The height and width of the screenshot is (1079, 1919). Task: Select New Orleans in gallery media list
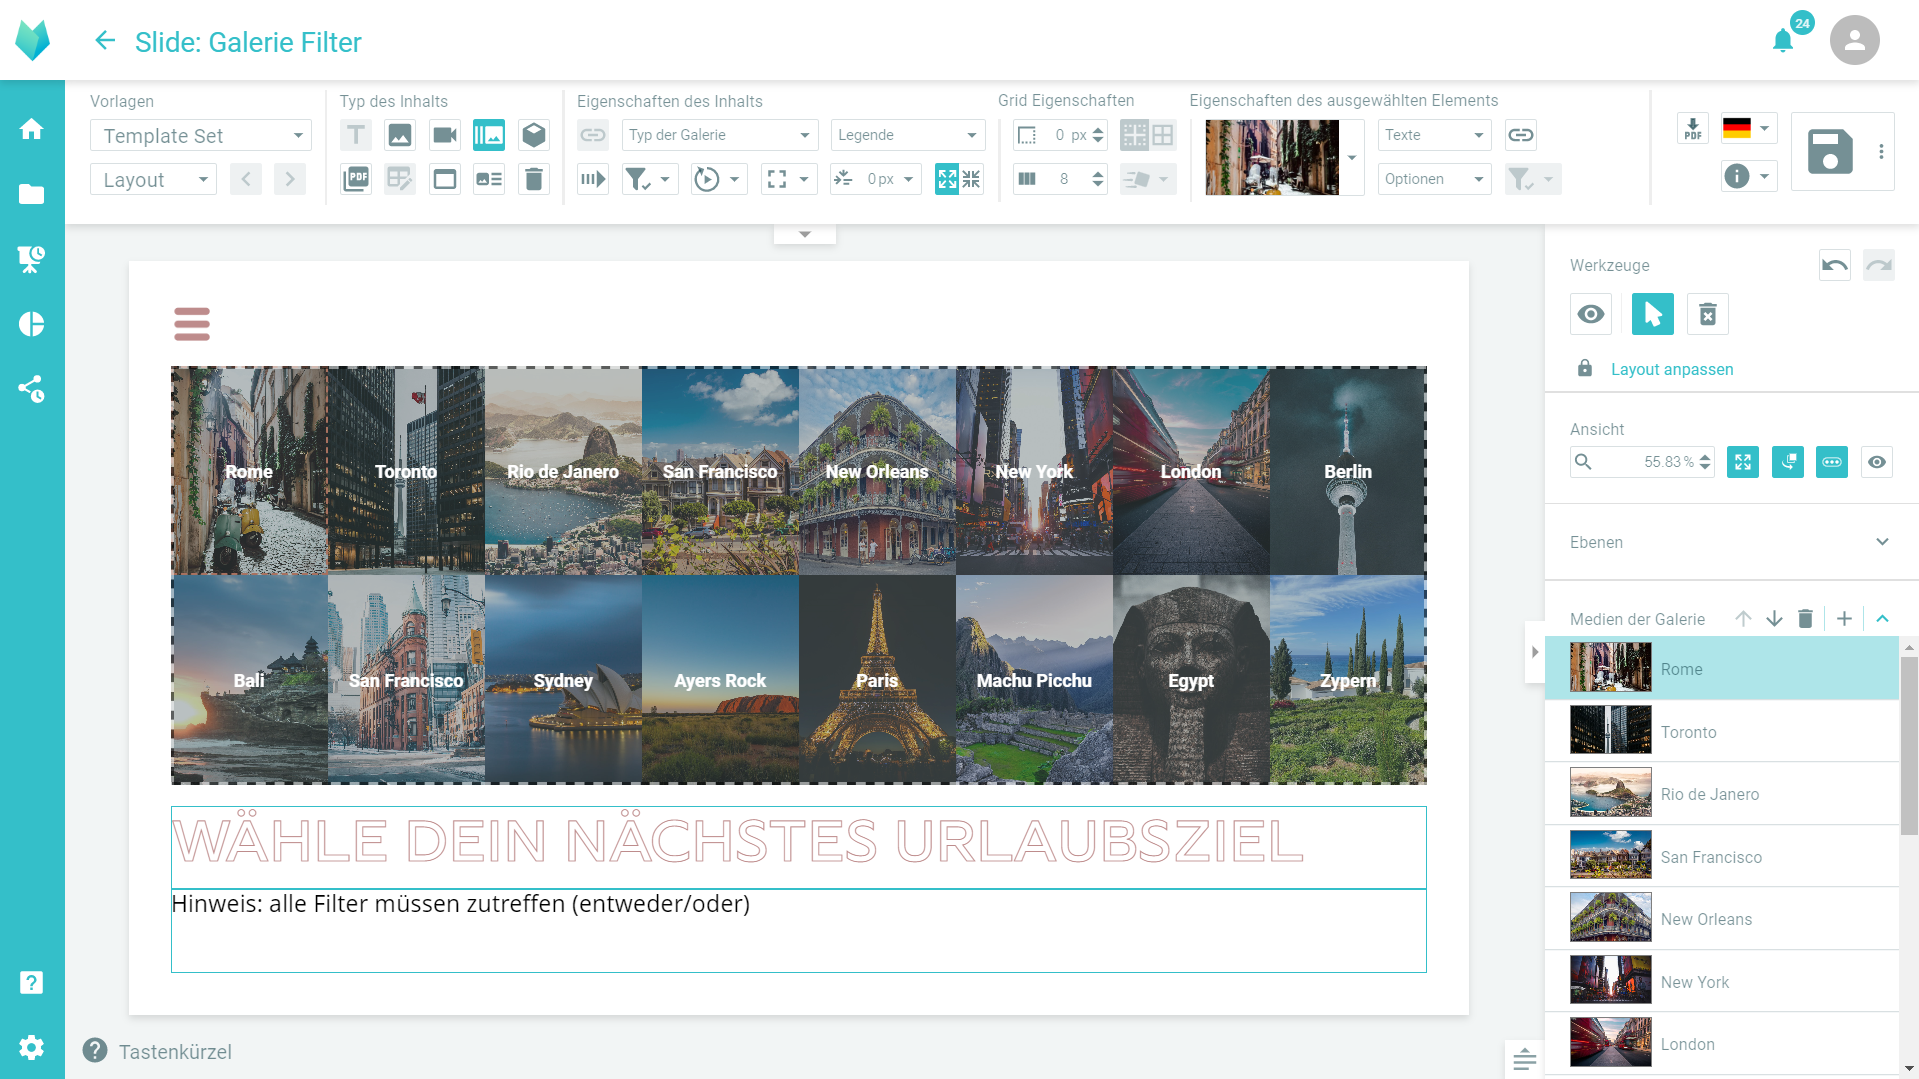pos(1722,919)
